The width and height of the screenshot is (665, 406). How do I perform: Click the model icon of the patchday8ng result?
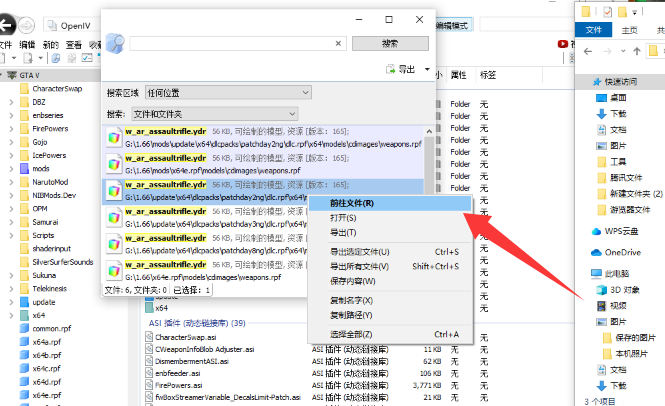click(114, 244)
